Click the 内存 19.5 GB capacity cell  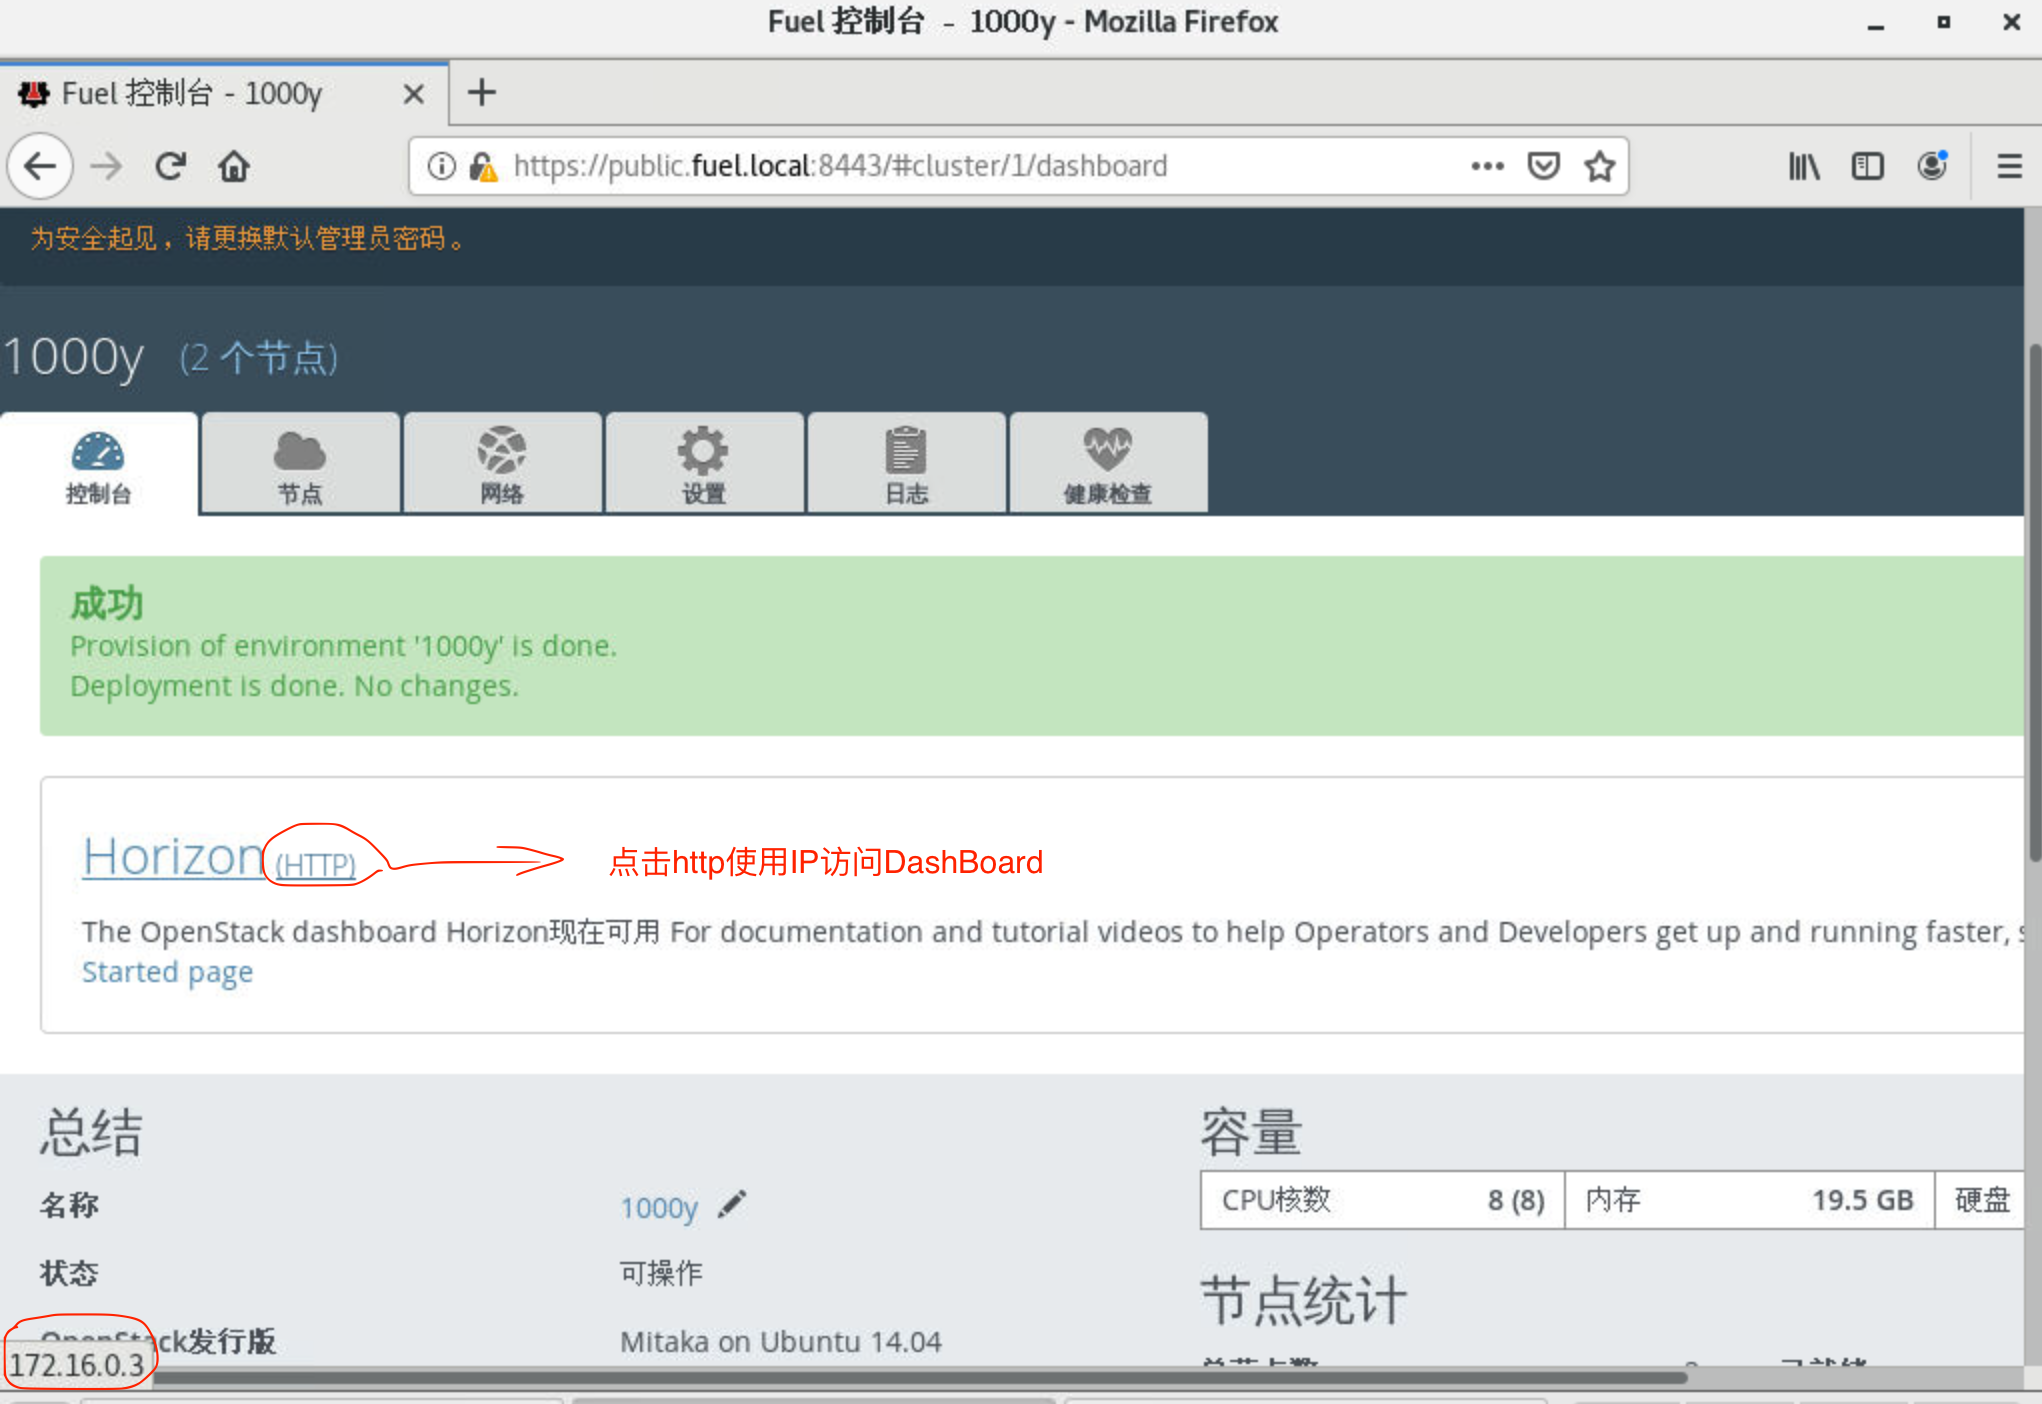pyautogui.click(x=1749, y=1200)
